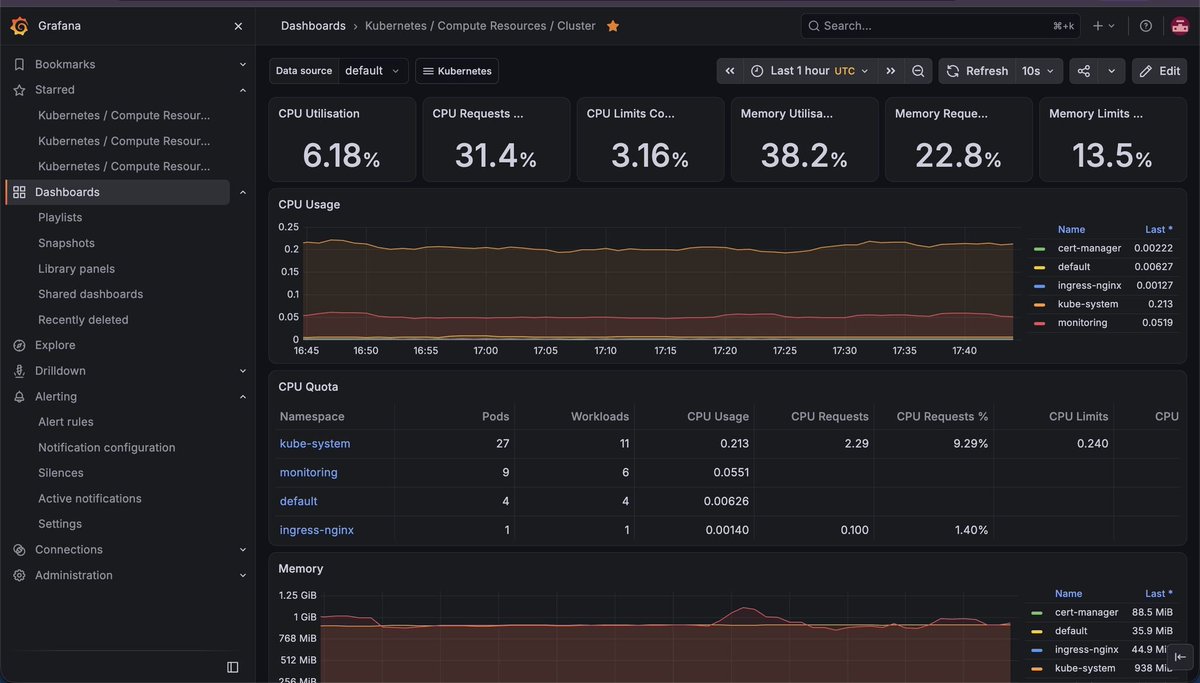Open Shared dashboards in the sidebar
This screenshot has width=1200, height=683.
[x=90, y=294]
